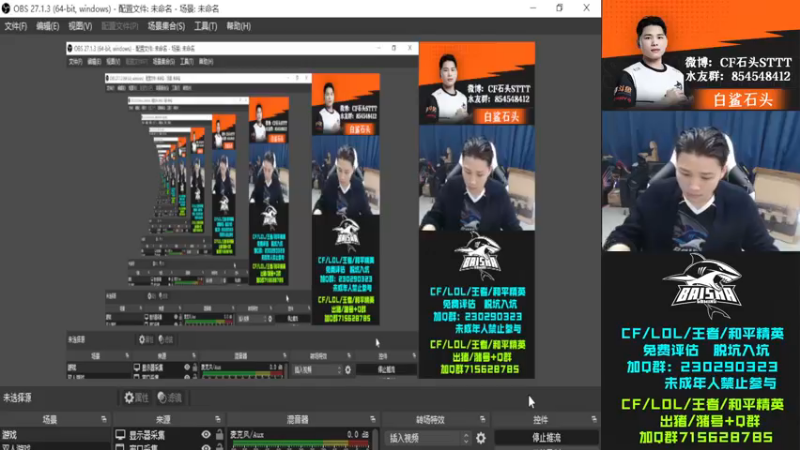
Task: Minimize the OBS window
Action: pyautogui.click(x=533, y=8)
